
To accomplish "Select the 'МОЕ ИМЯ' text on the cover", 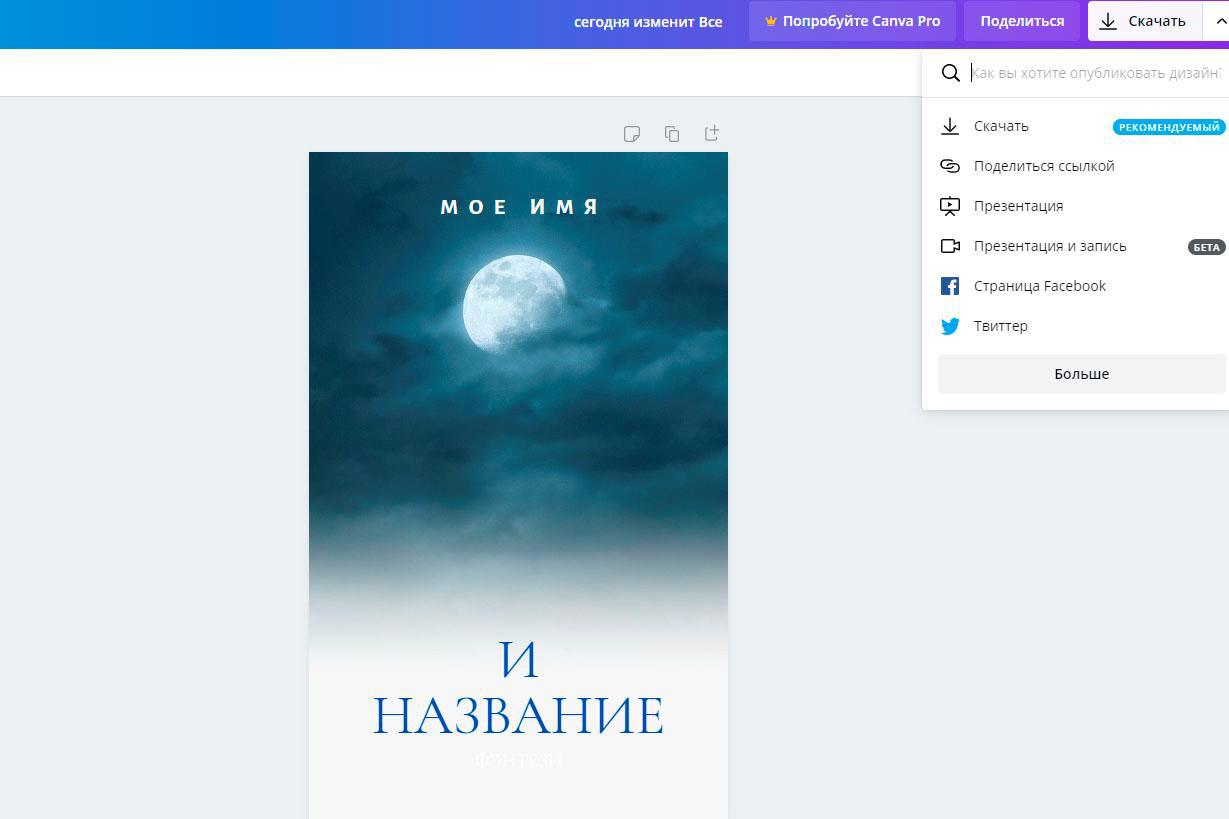I will pos(519,207).
